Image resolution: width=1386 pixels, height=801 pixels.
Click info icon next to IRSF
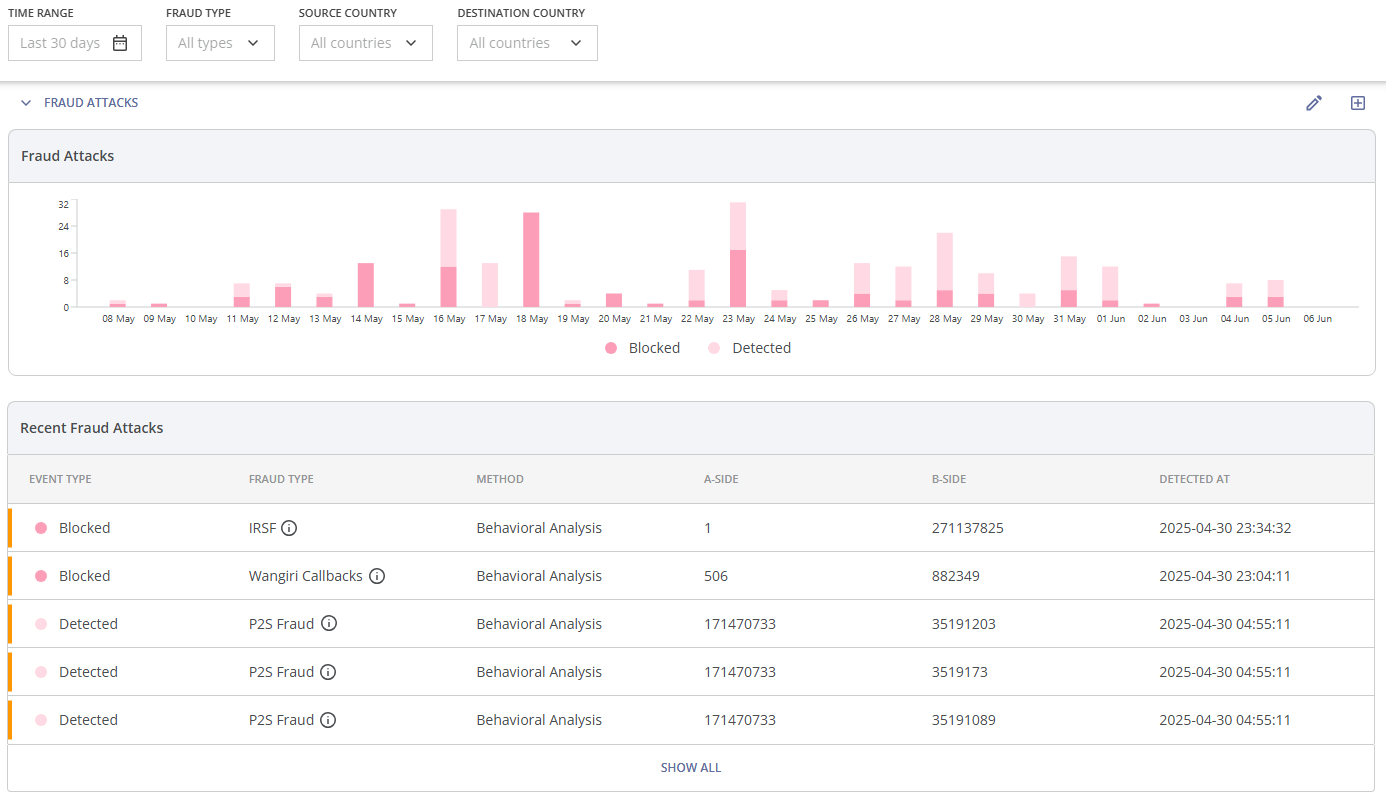point(289,528)
